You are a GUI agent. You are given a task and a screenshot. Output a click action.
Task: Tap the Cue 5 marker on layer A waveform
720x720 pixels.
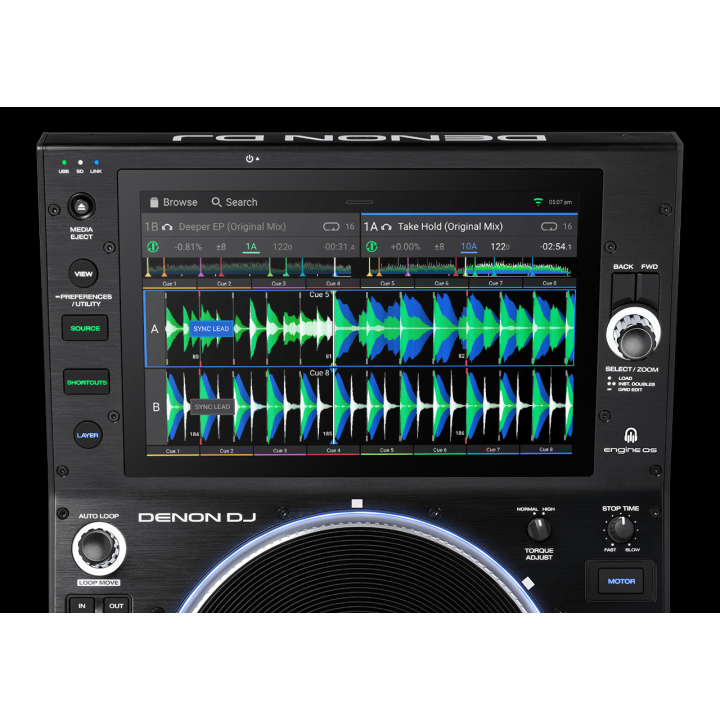click(319, 295)
